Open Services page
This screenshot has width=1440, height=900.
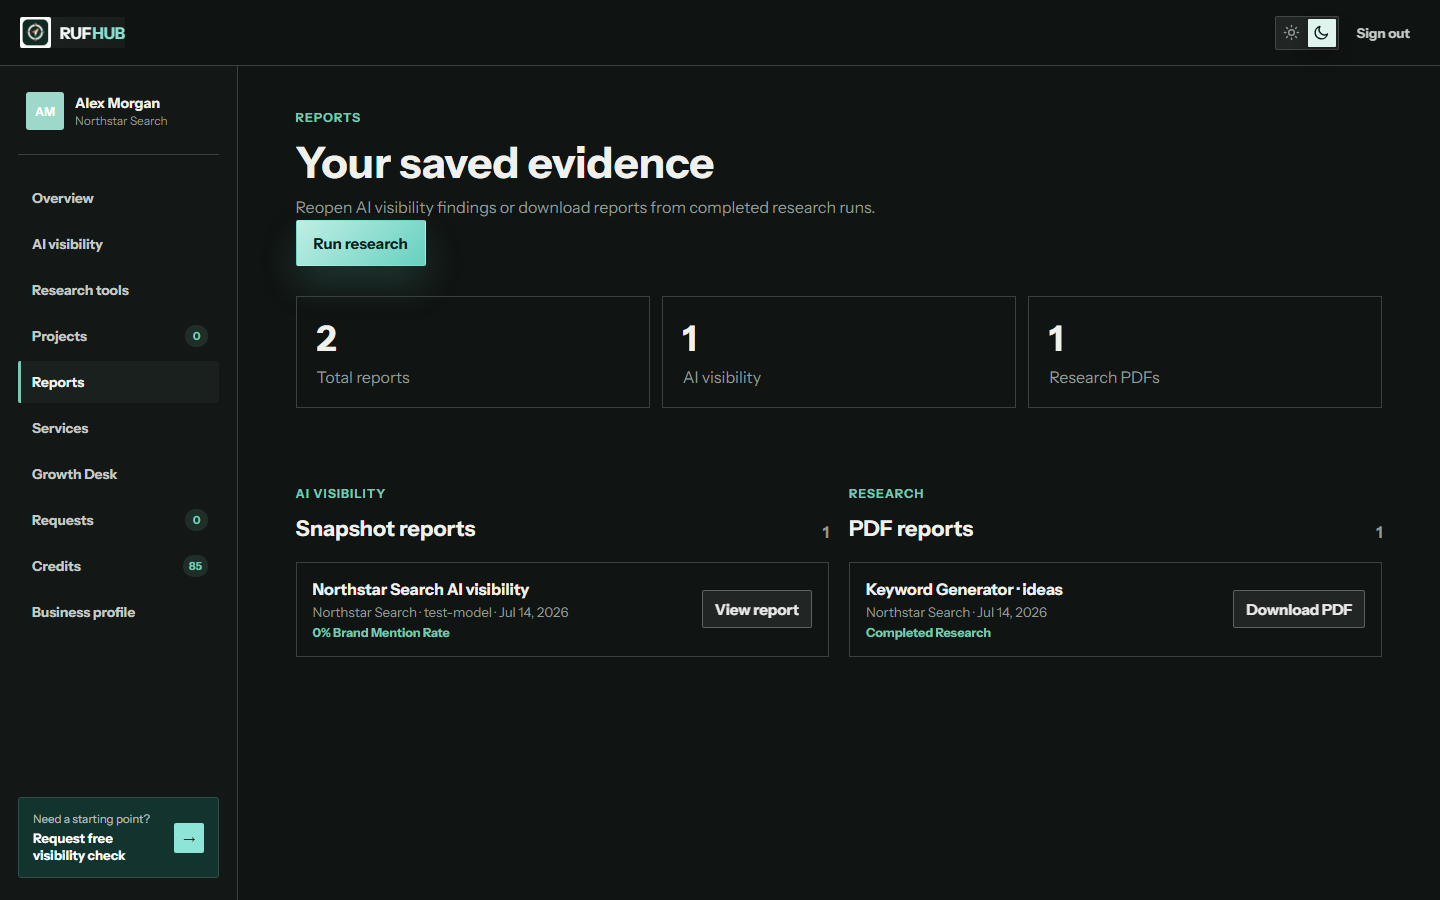tap(118, 428)
